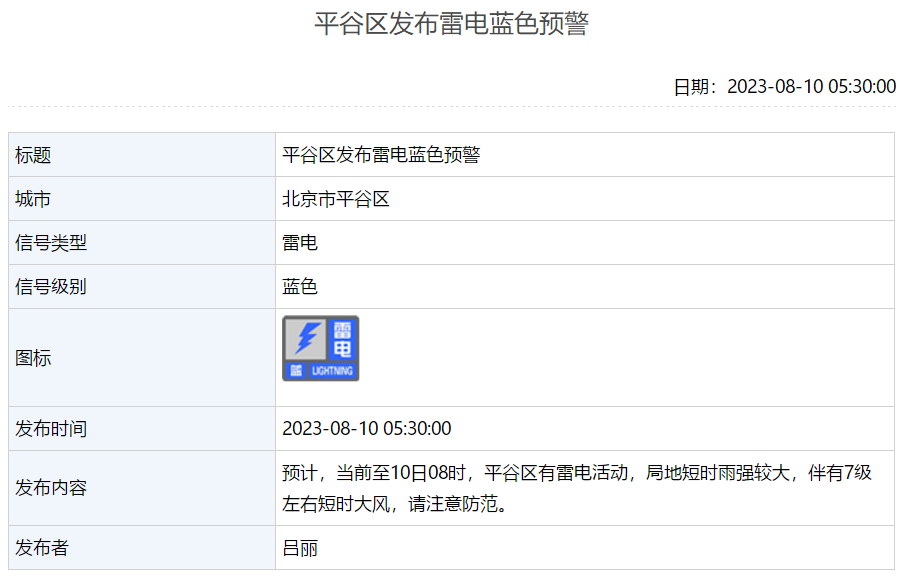Click the LIGHTNING text on the warning icon
903x581 pixels.
tap(332, 371)
